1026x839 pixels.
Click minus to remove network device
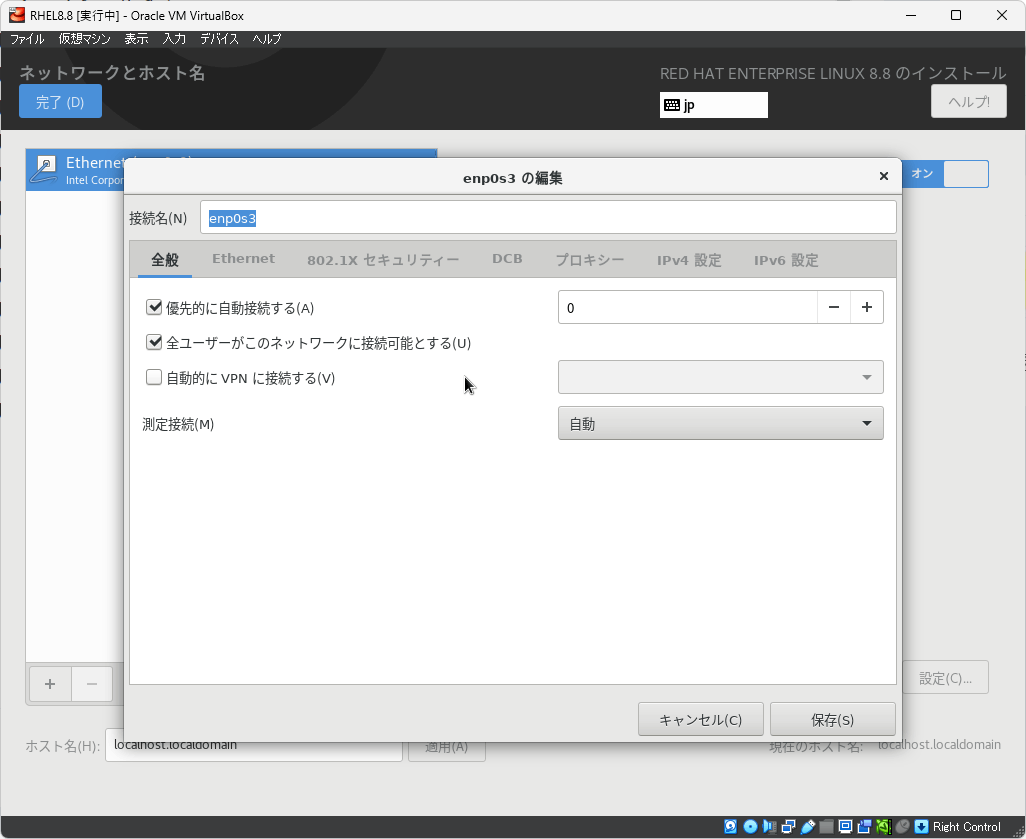(x=92, y=684)
